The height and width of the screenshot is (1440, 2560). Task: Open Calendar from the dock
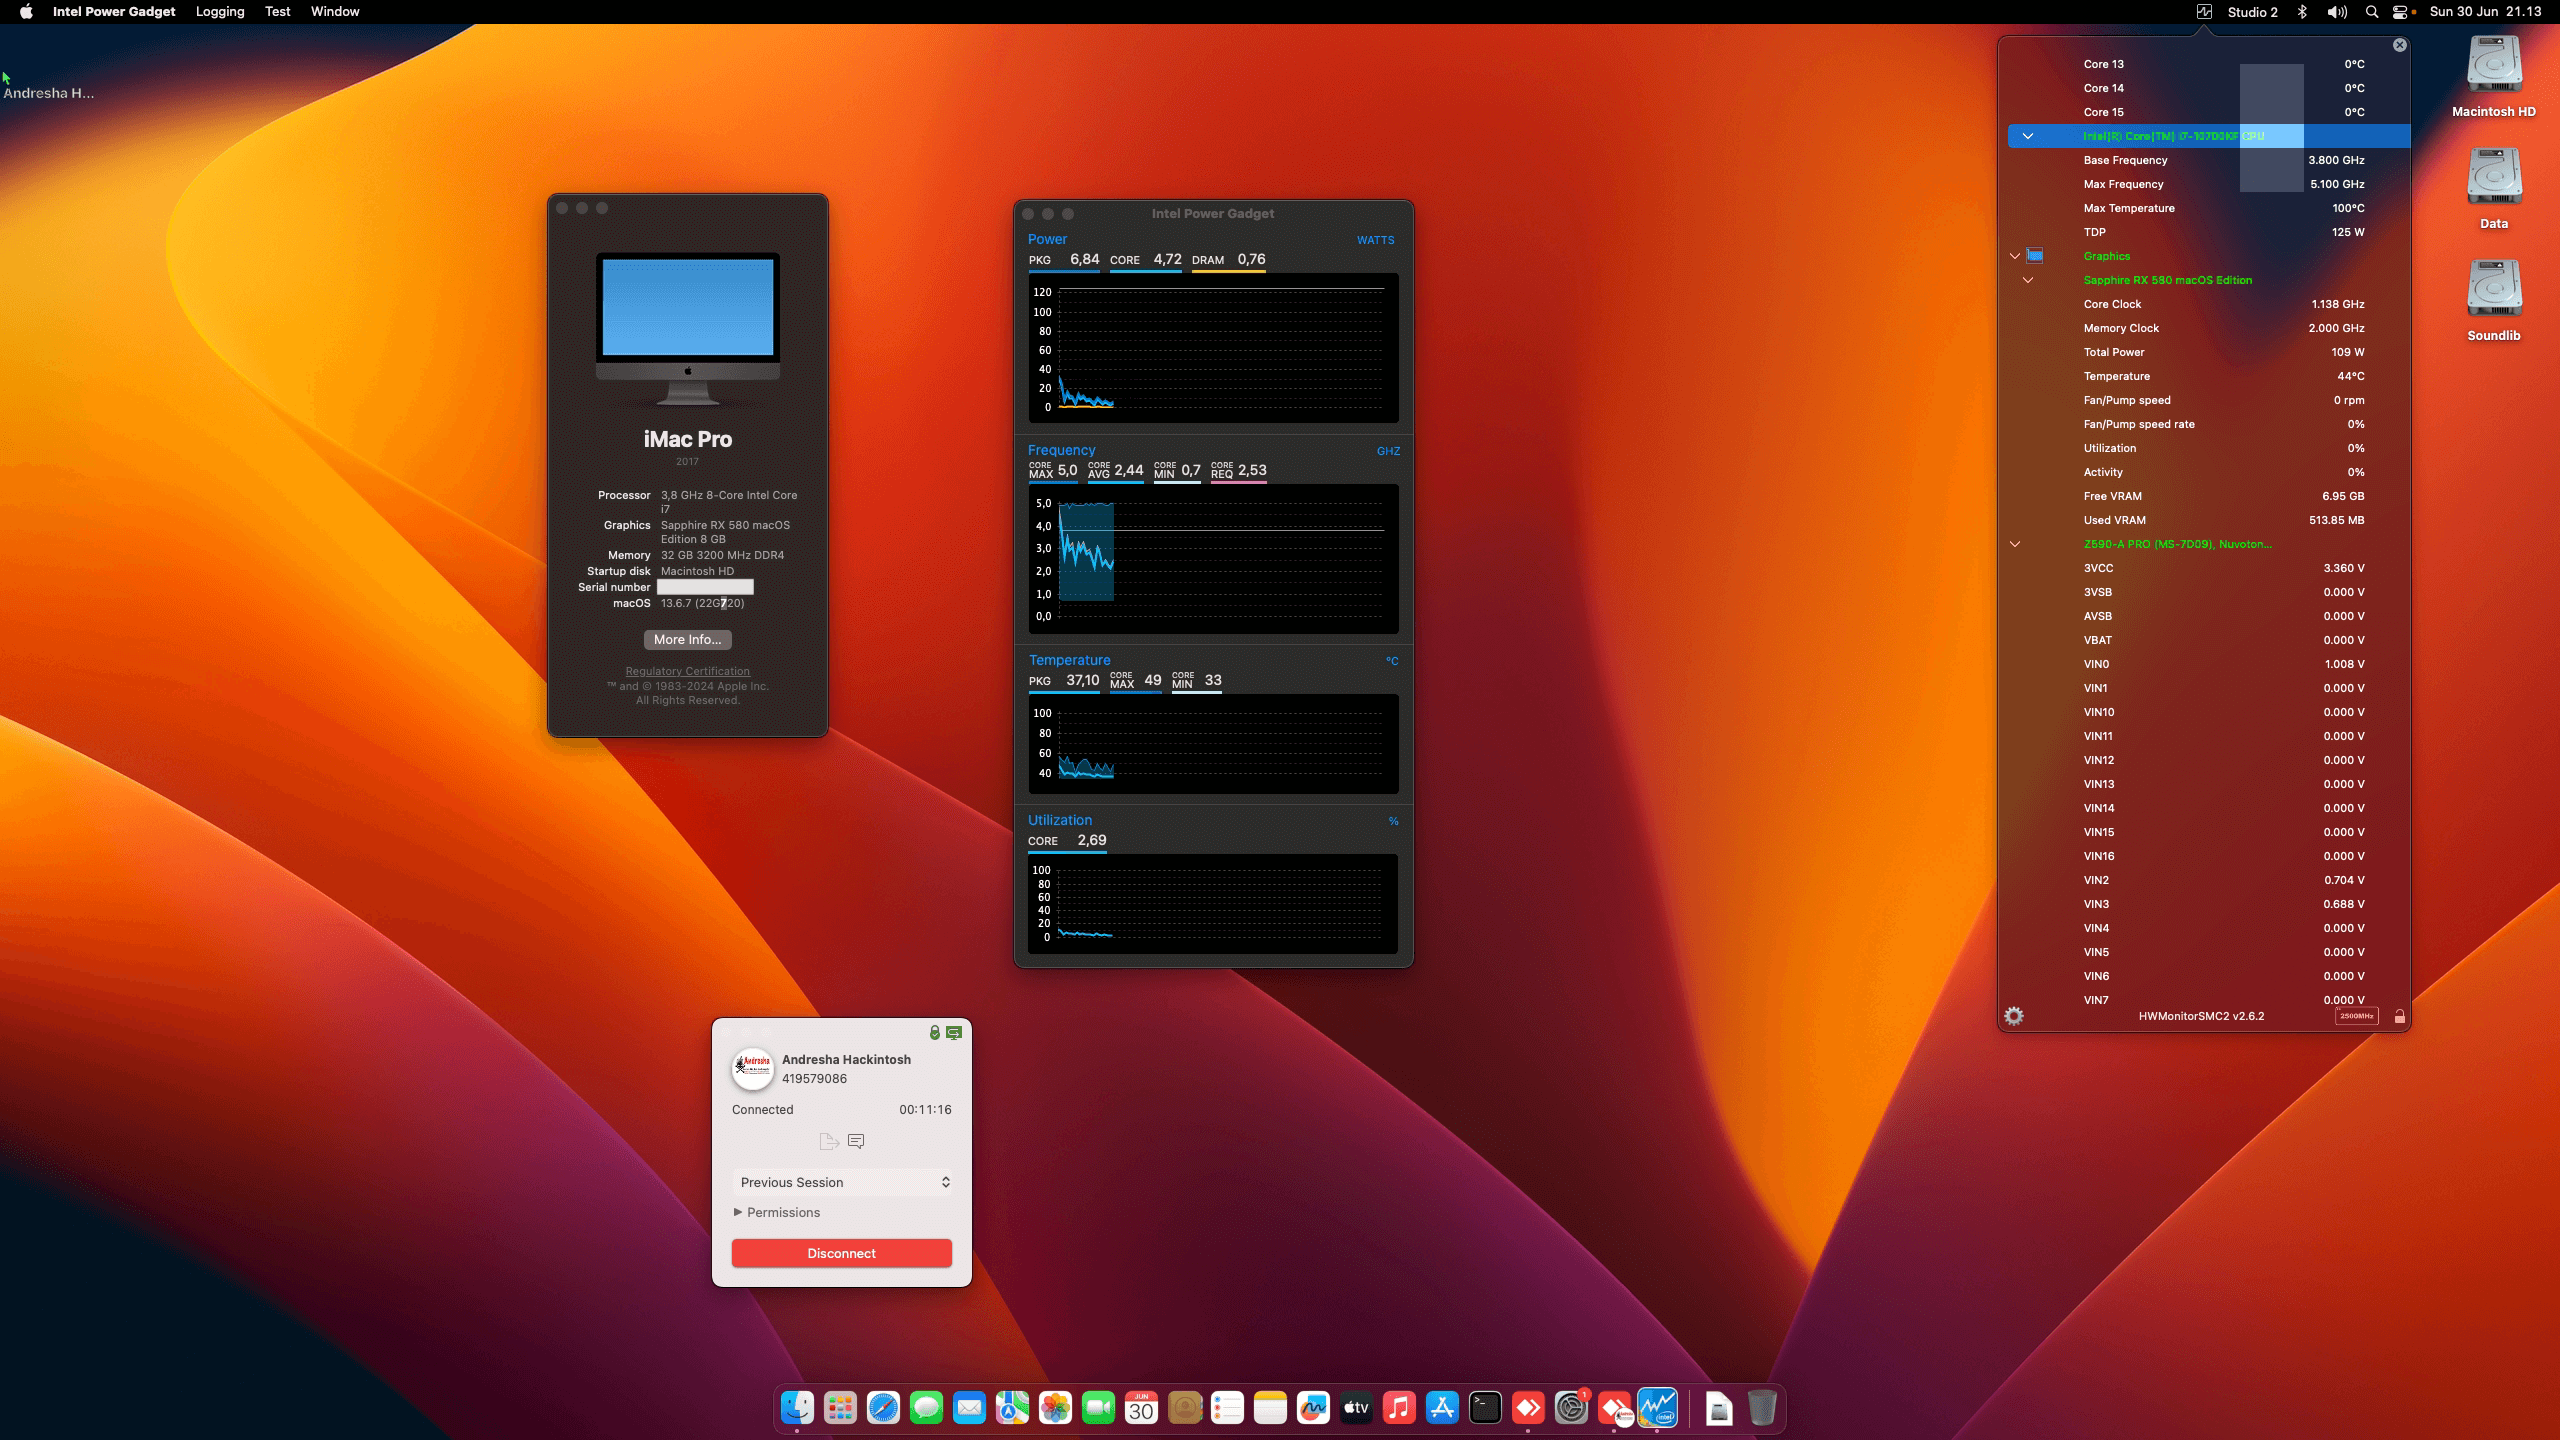click(1141, 1408)
